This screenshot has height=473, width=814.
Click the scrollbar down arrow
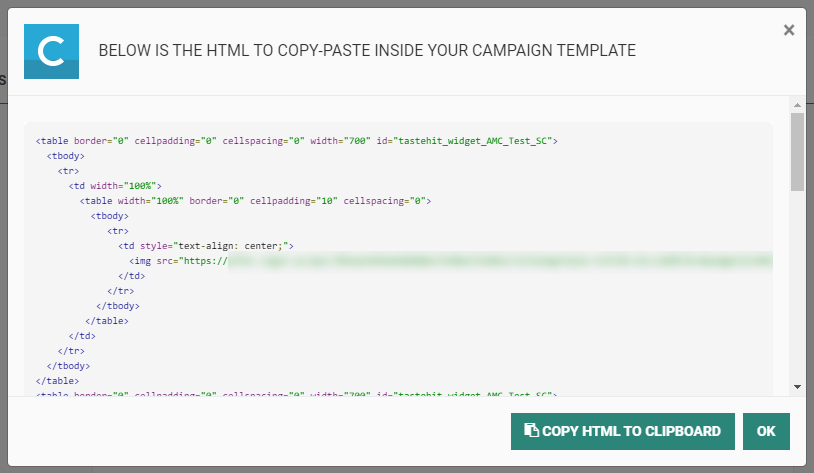coord(797,386)
